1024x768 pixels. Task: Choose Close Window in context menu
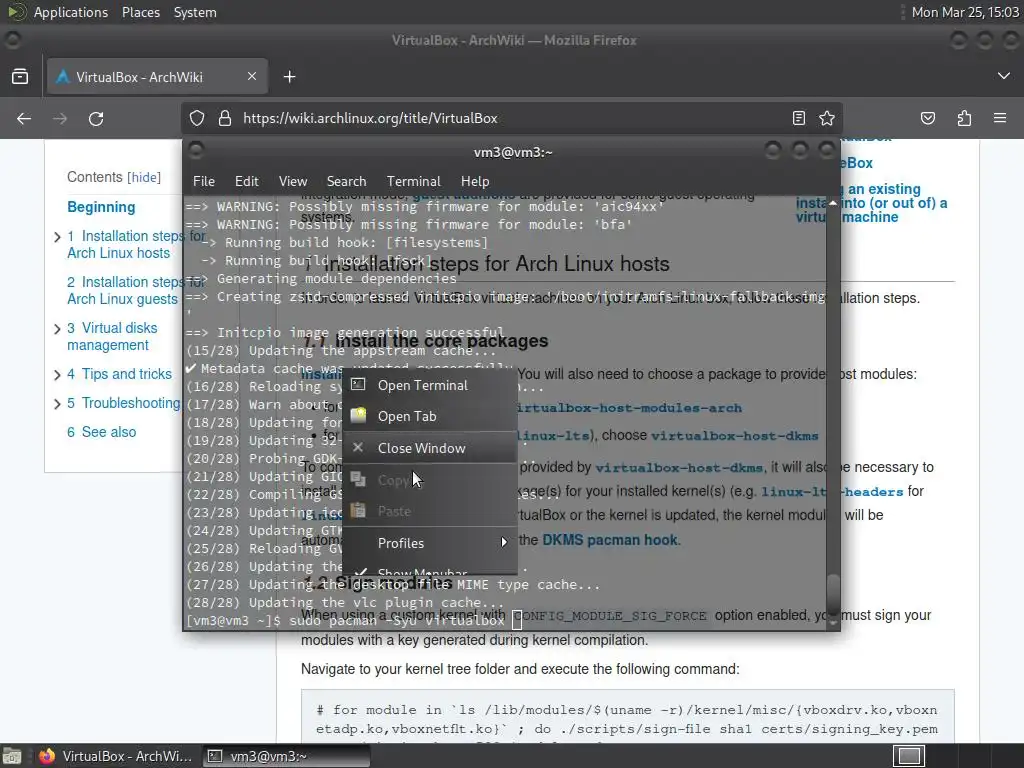coord(430,448)
